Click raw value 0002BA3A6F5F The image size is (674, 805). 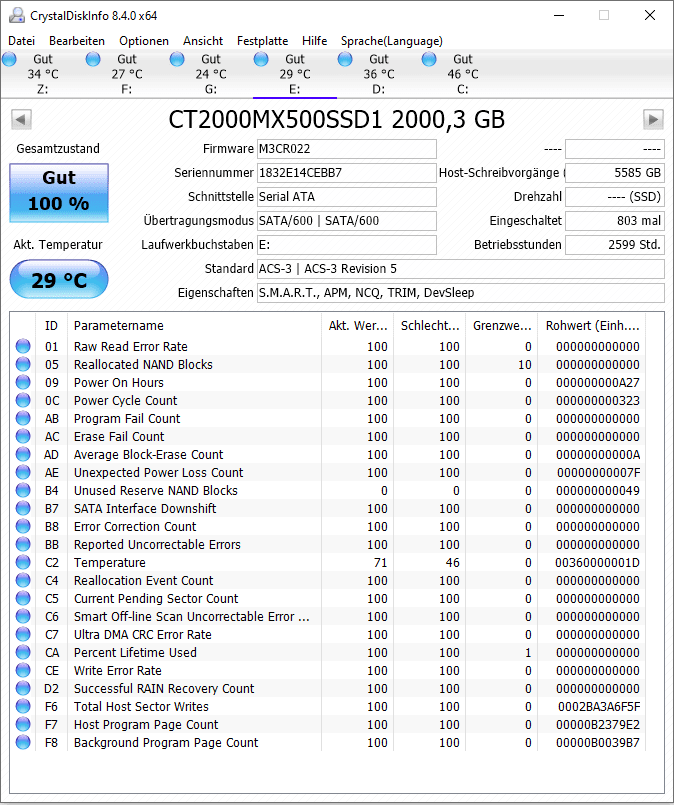click(599, 706)
